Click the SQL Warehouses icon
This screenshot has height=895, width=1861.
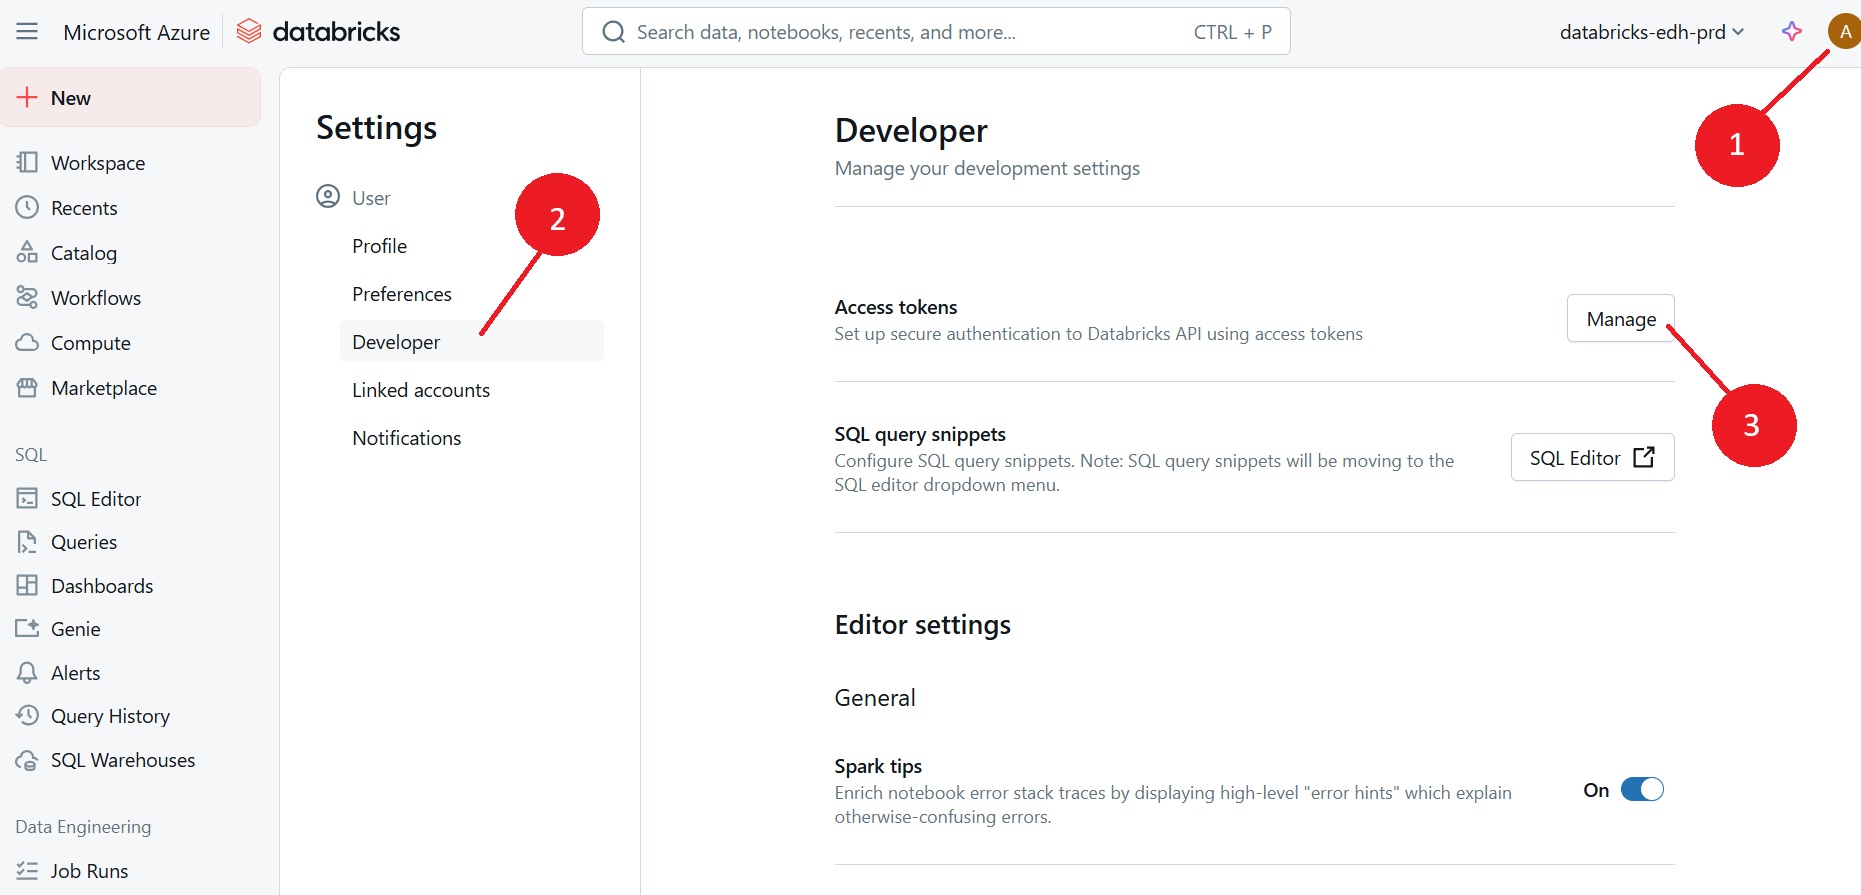tap(27, 760)
